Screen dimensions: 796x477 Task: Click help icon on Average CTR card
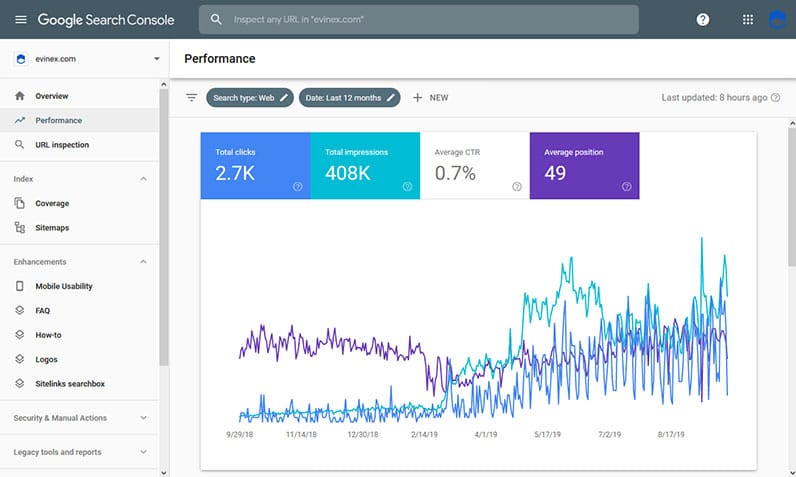tap(517, 187)
